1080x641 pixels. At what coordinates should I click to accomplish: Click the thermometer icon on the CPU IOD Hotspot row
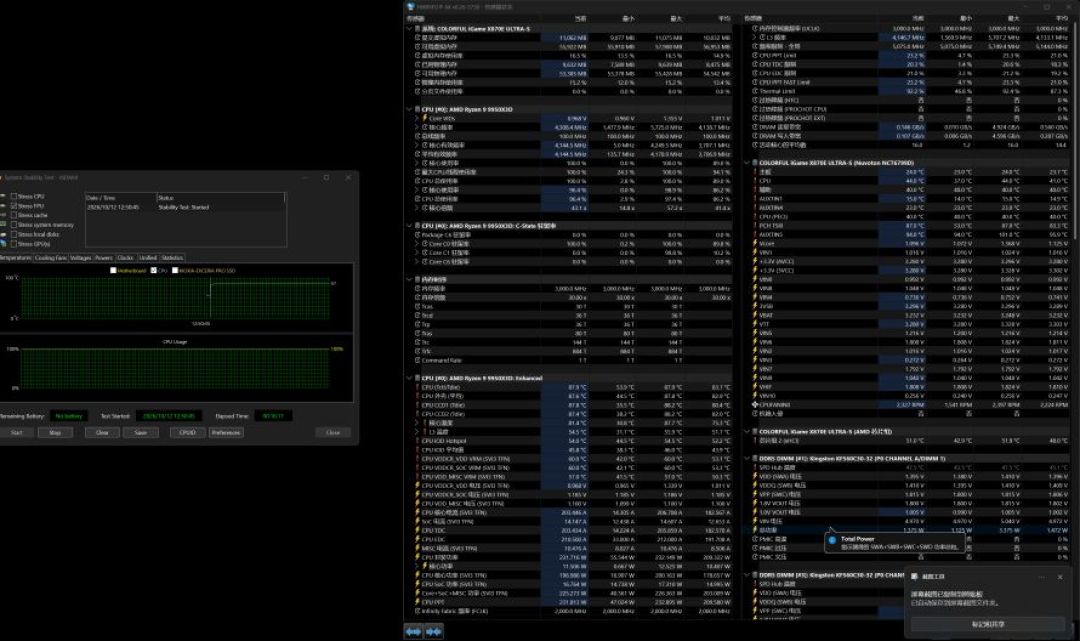pos(417,441)
